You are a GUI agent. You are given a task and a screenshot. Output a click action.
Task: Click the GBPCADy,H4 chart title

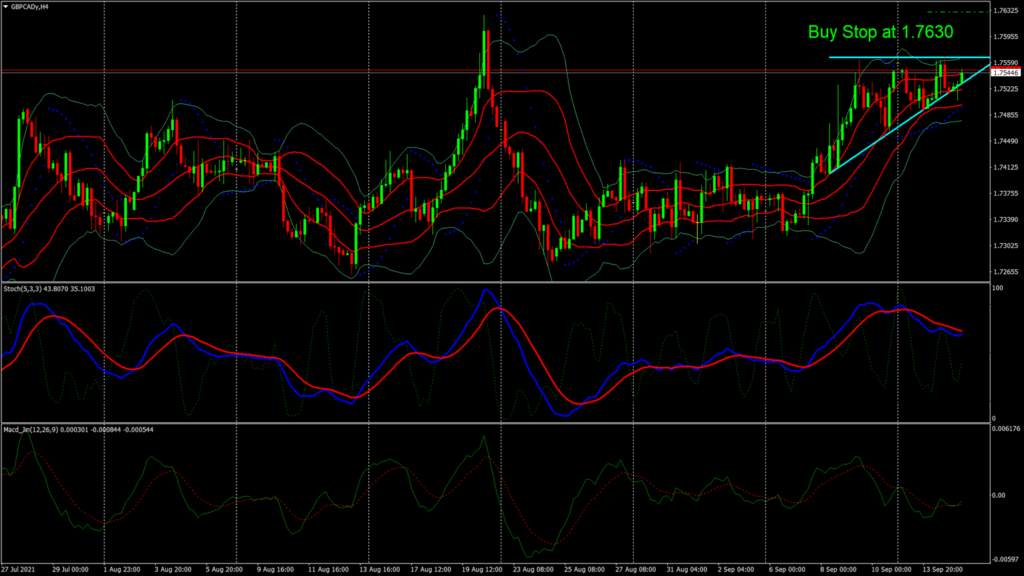click(x=29, y=7)
